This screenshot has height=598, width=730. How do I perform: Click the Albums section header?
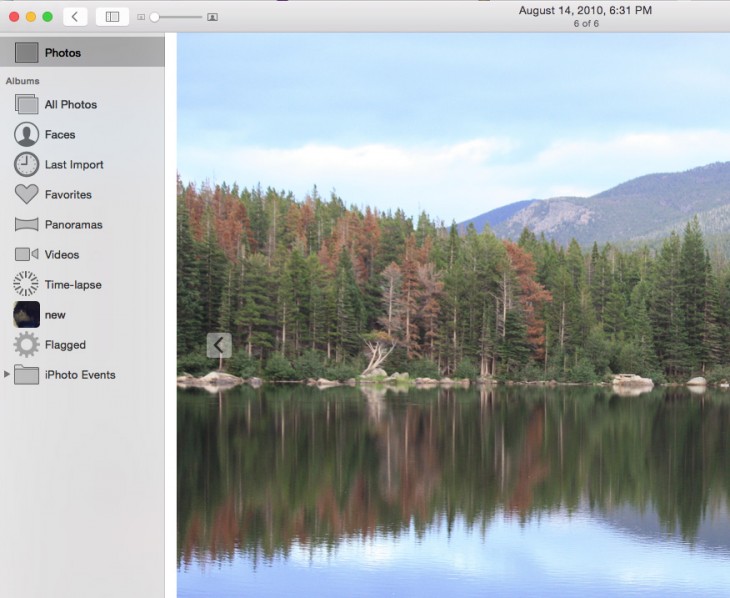(x=22, y=81)
